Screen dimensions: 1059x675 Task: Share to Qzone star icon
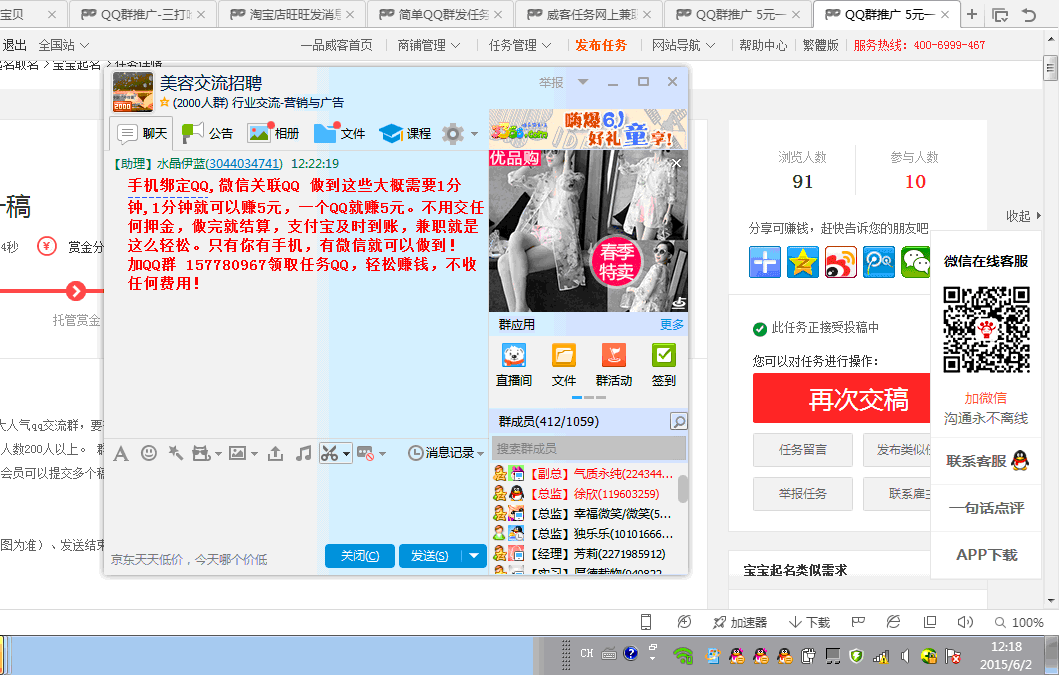tap(802, 262)
